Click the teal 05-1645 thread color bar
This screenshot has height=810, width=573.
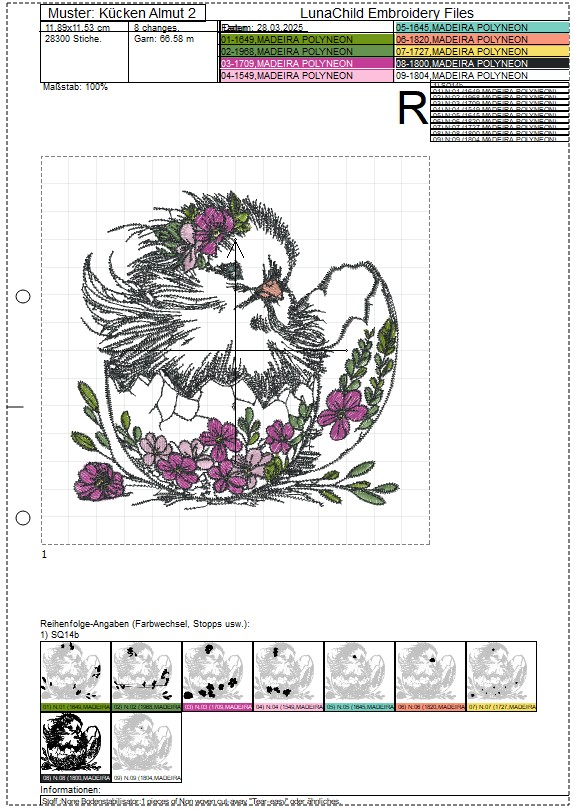tap(482, 27)
